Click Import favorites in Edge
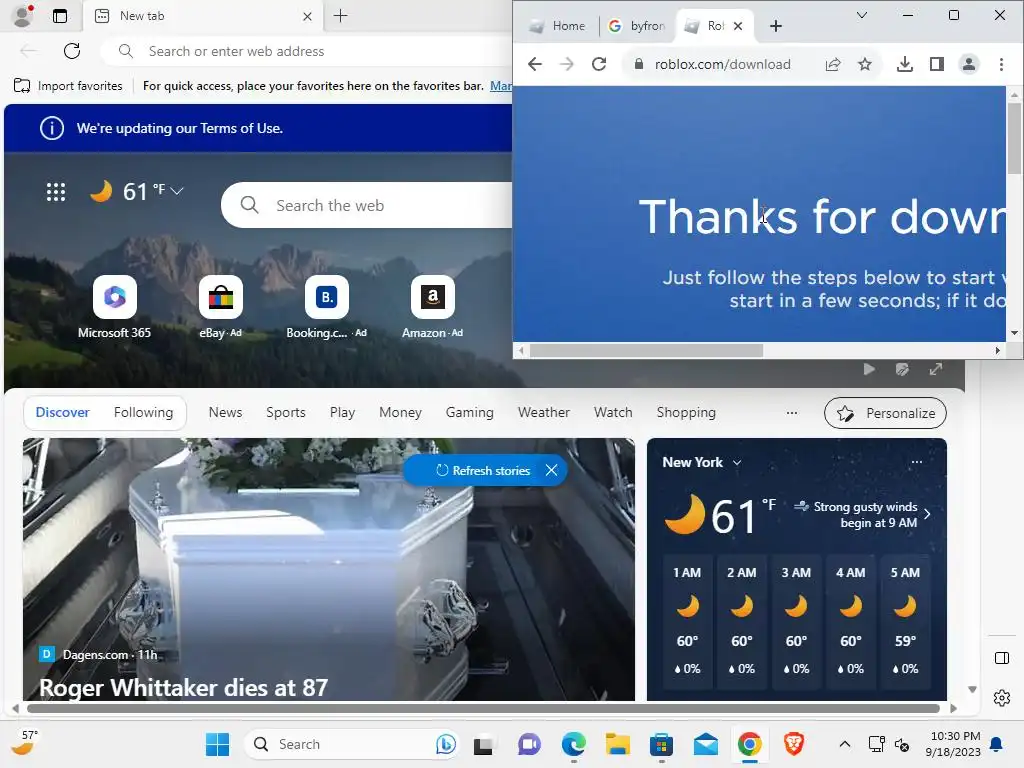This screenshot has height=768, width=1024. coord(68,86)
